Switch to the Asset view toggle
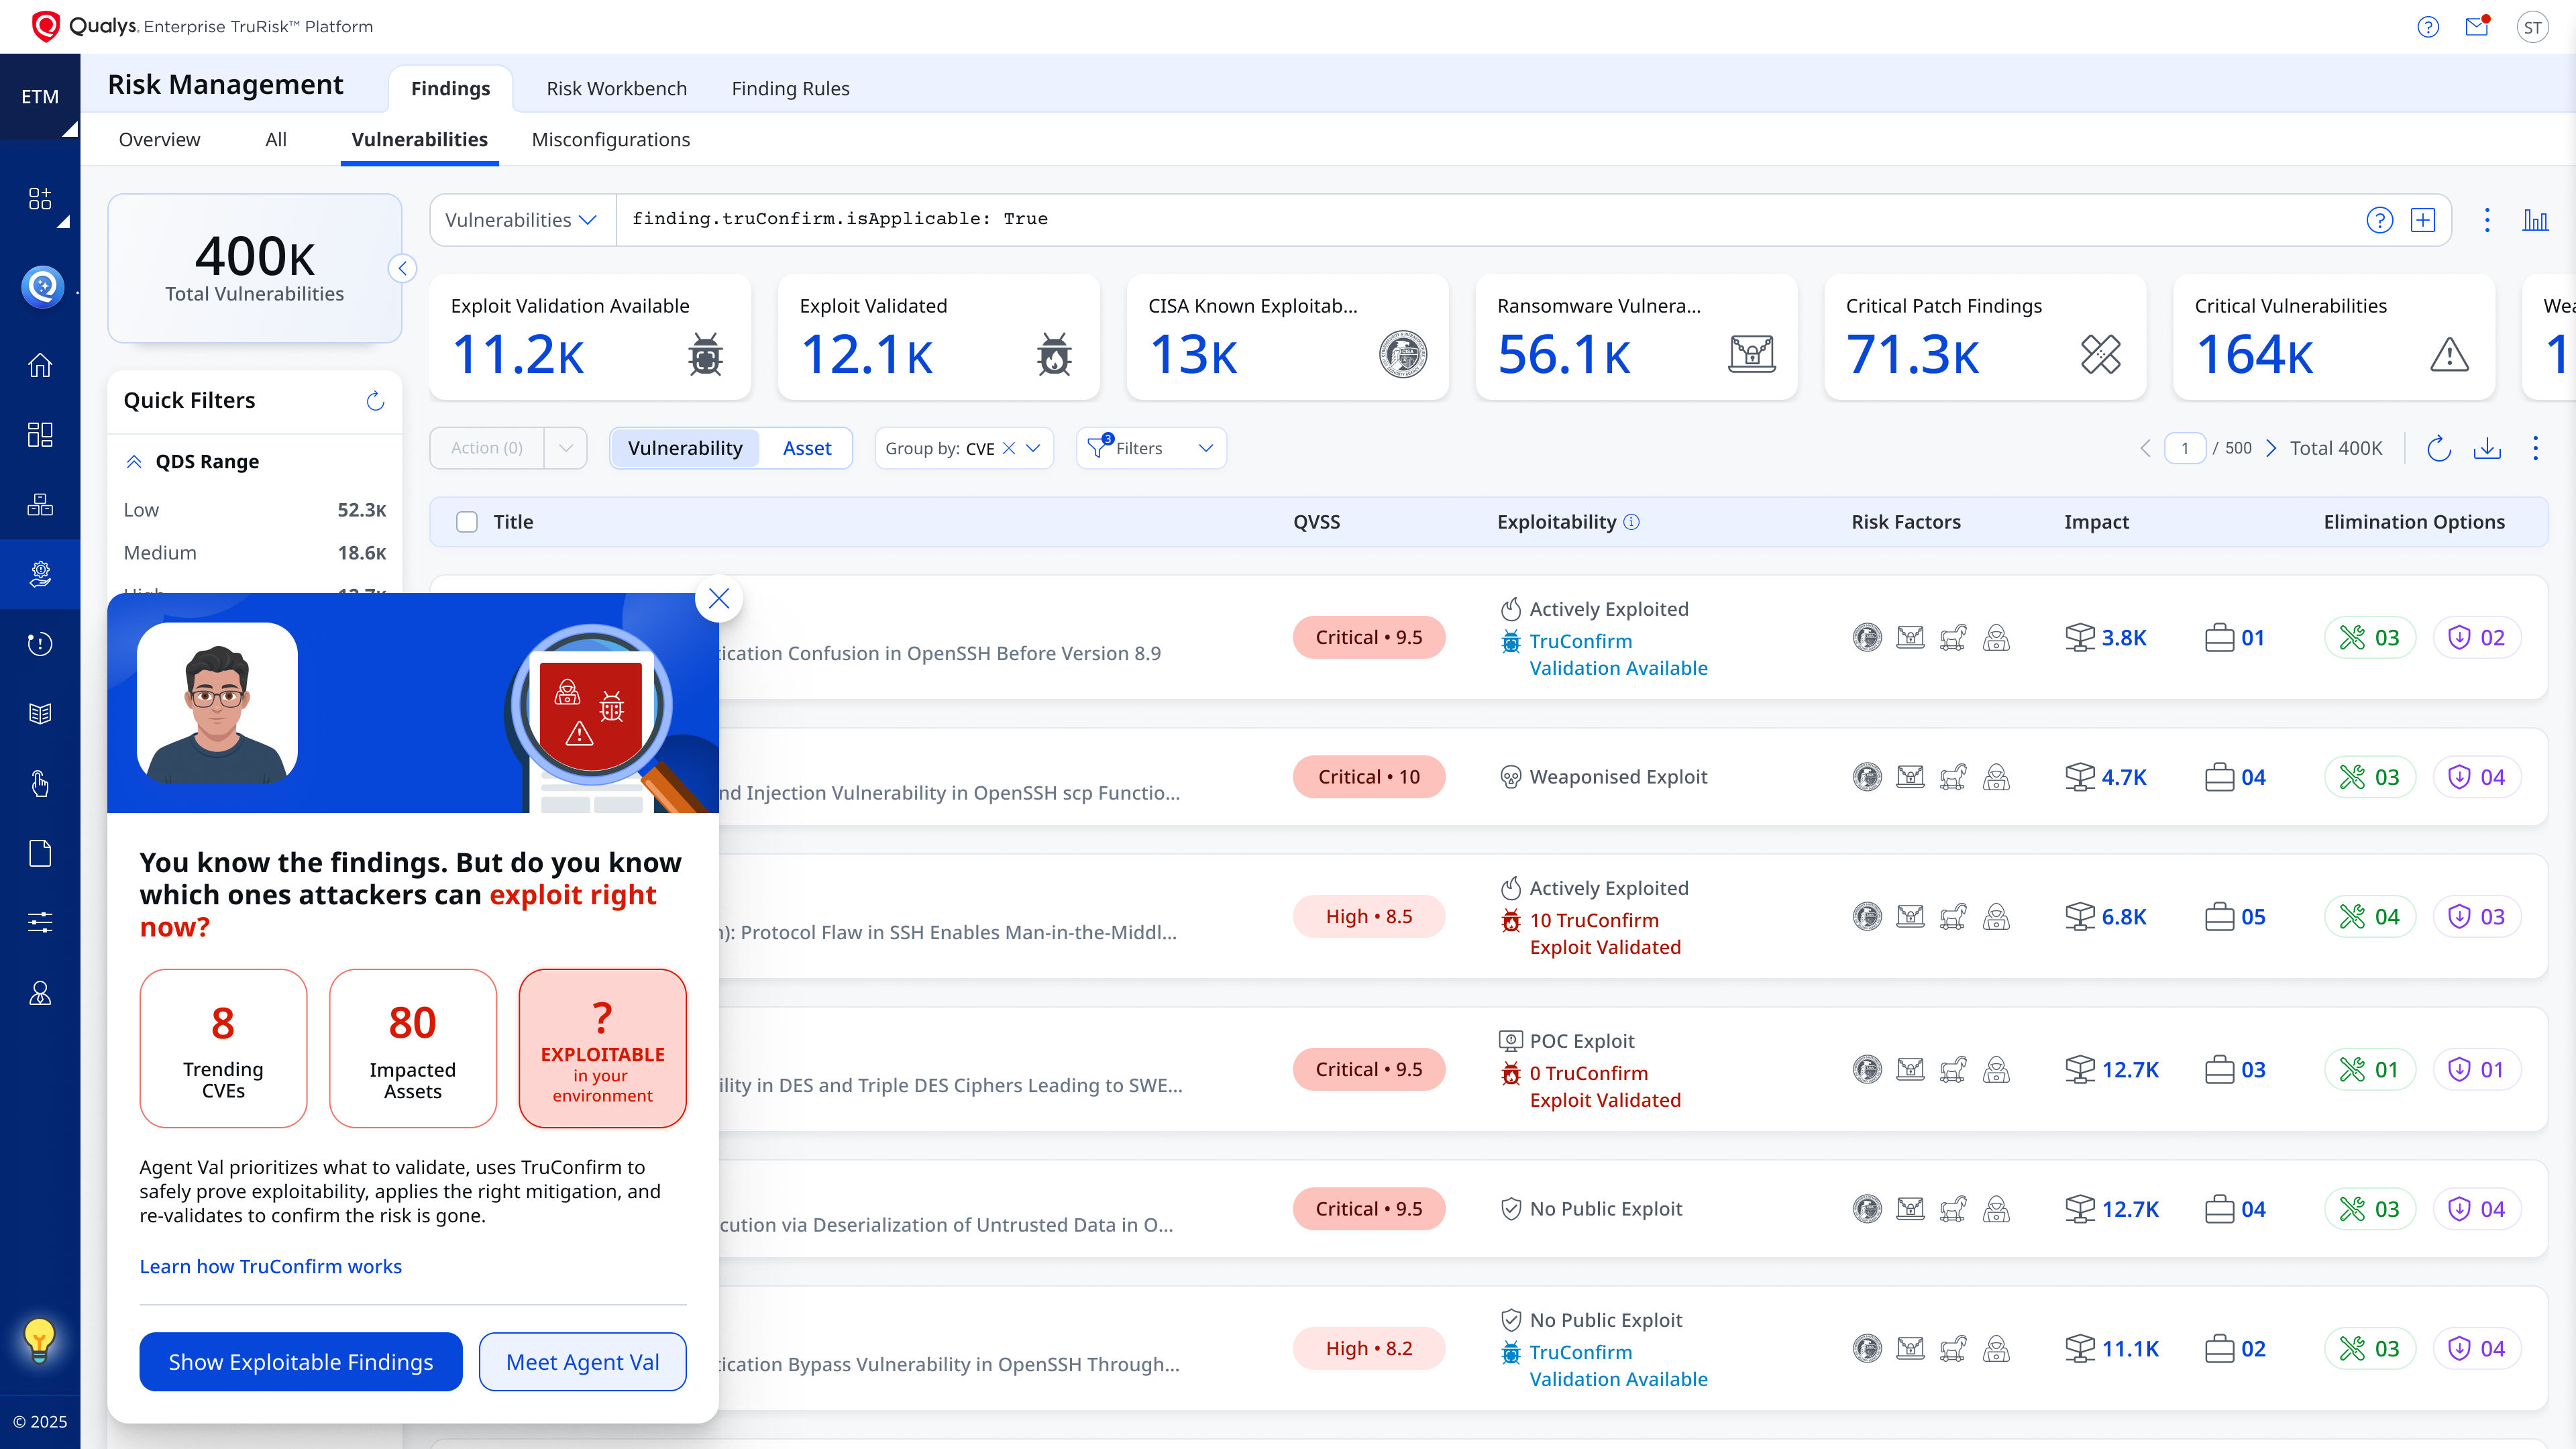The height and width of the screenshot is (1449, 2576). tap(806, 448)
